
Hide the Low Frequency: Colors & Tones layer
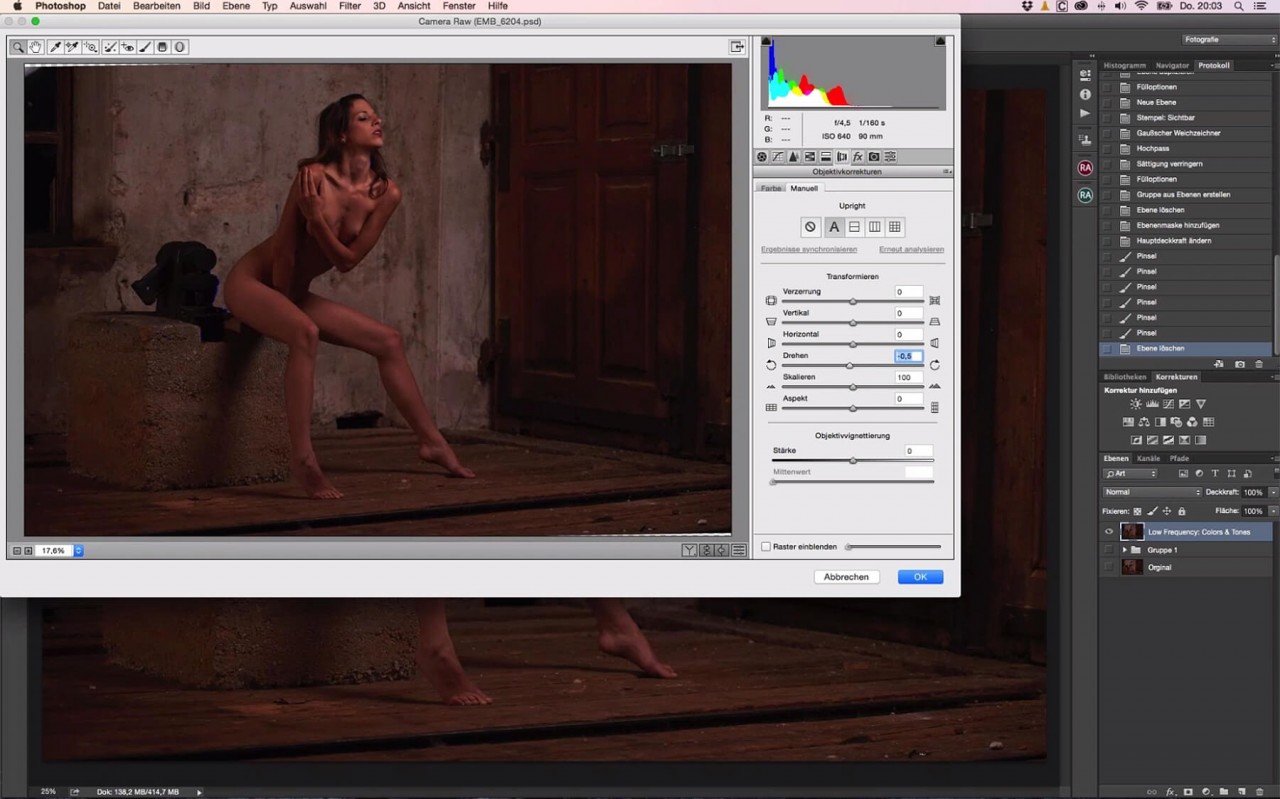1108,532
